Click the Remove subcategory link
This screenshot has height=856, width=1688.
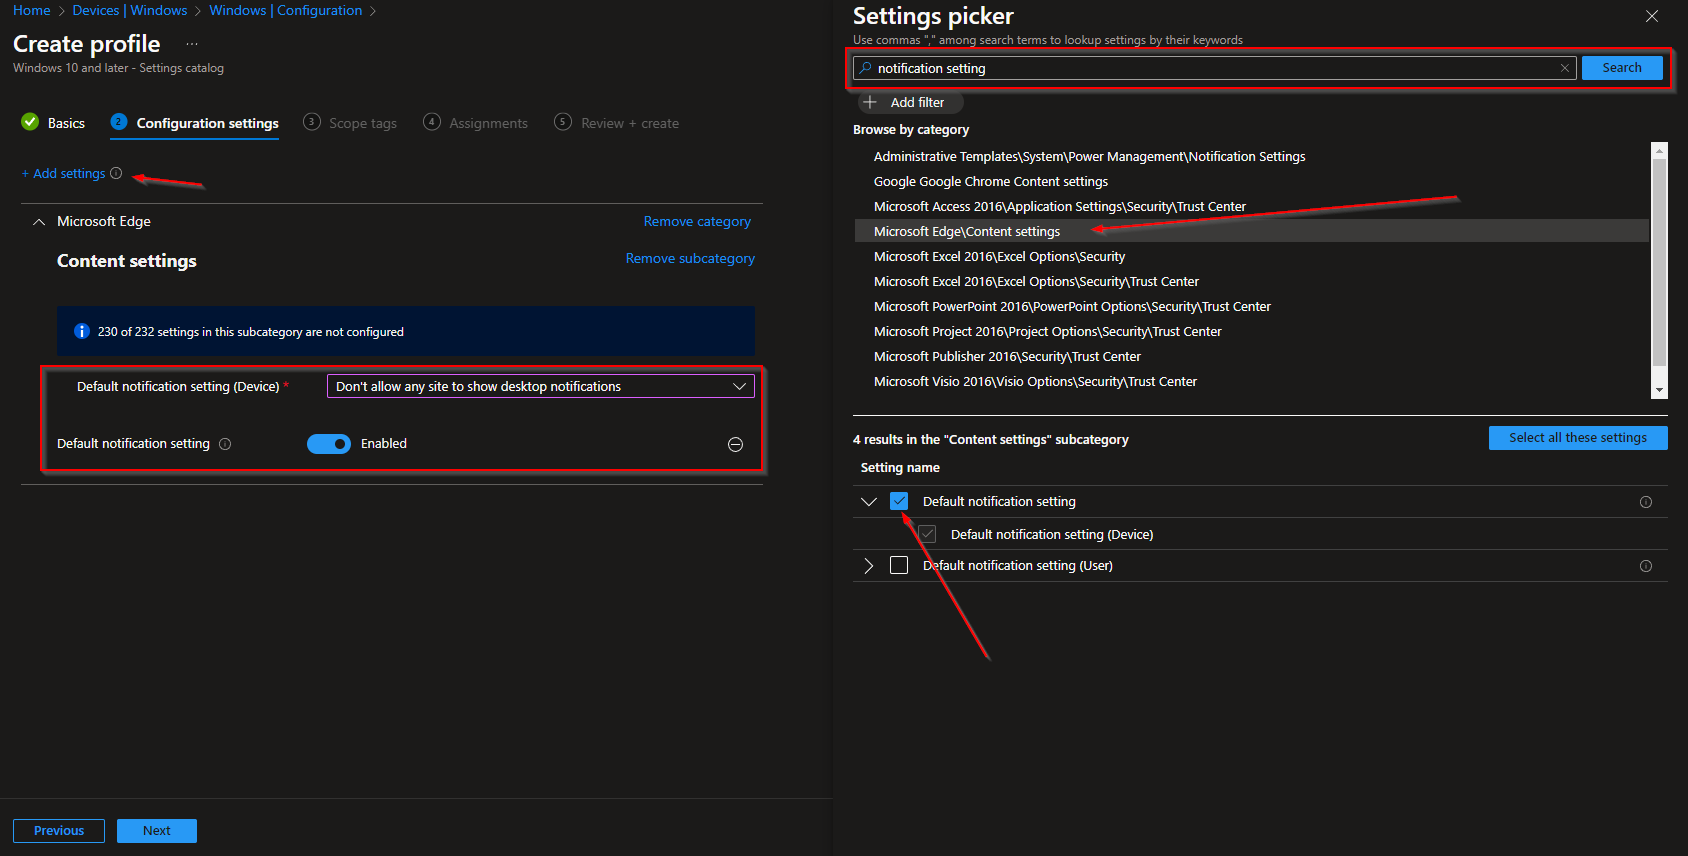690,258
